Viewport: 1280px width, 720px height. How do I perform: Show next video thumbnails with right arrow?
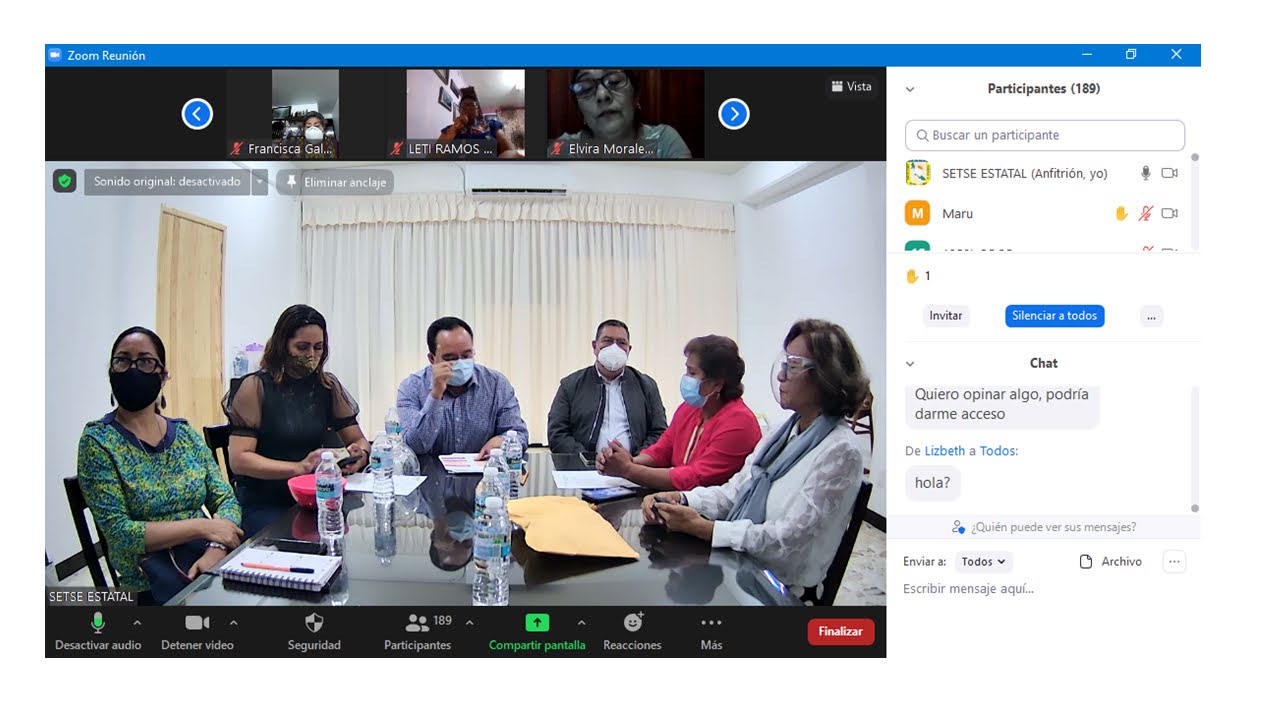(734, 114)
